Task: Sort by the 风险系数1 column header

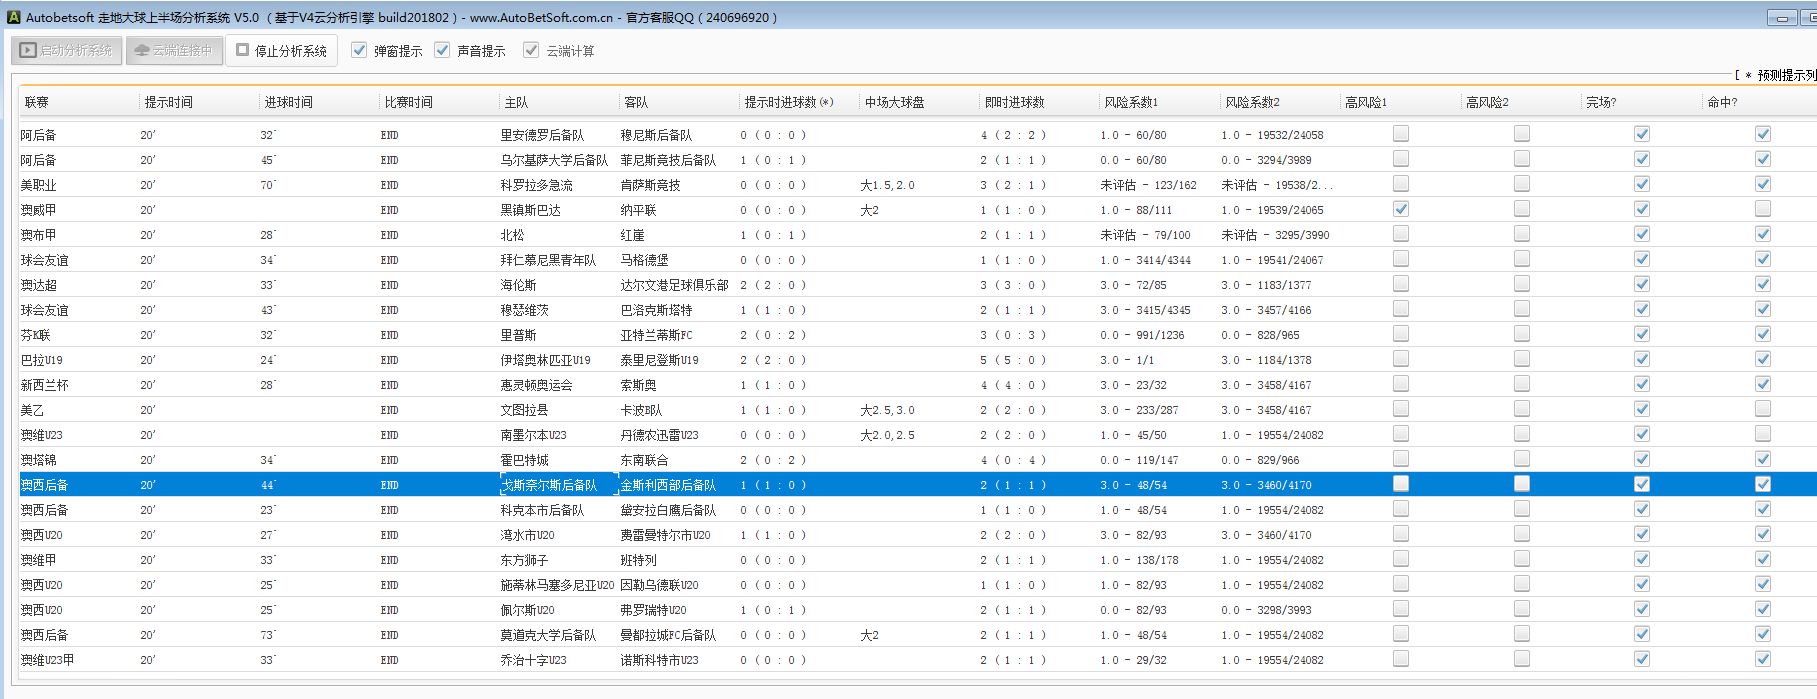Action: [1131, 102]
